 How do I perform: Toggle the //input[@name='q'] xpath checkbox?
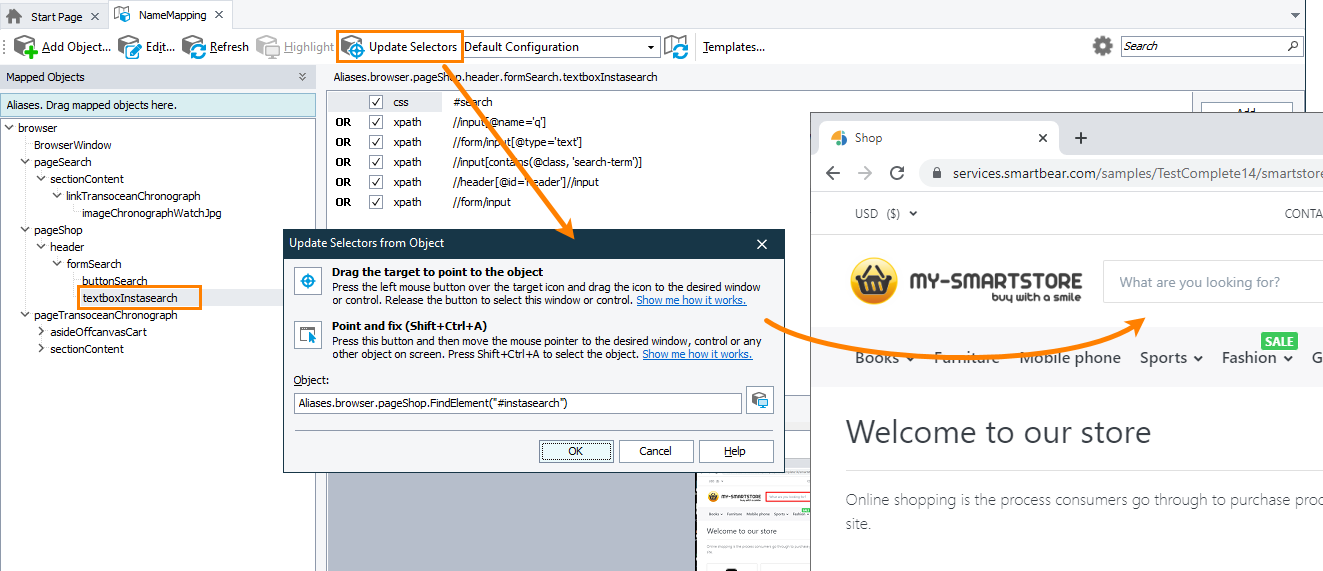coord(376,122)
